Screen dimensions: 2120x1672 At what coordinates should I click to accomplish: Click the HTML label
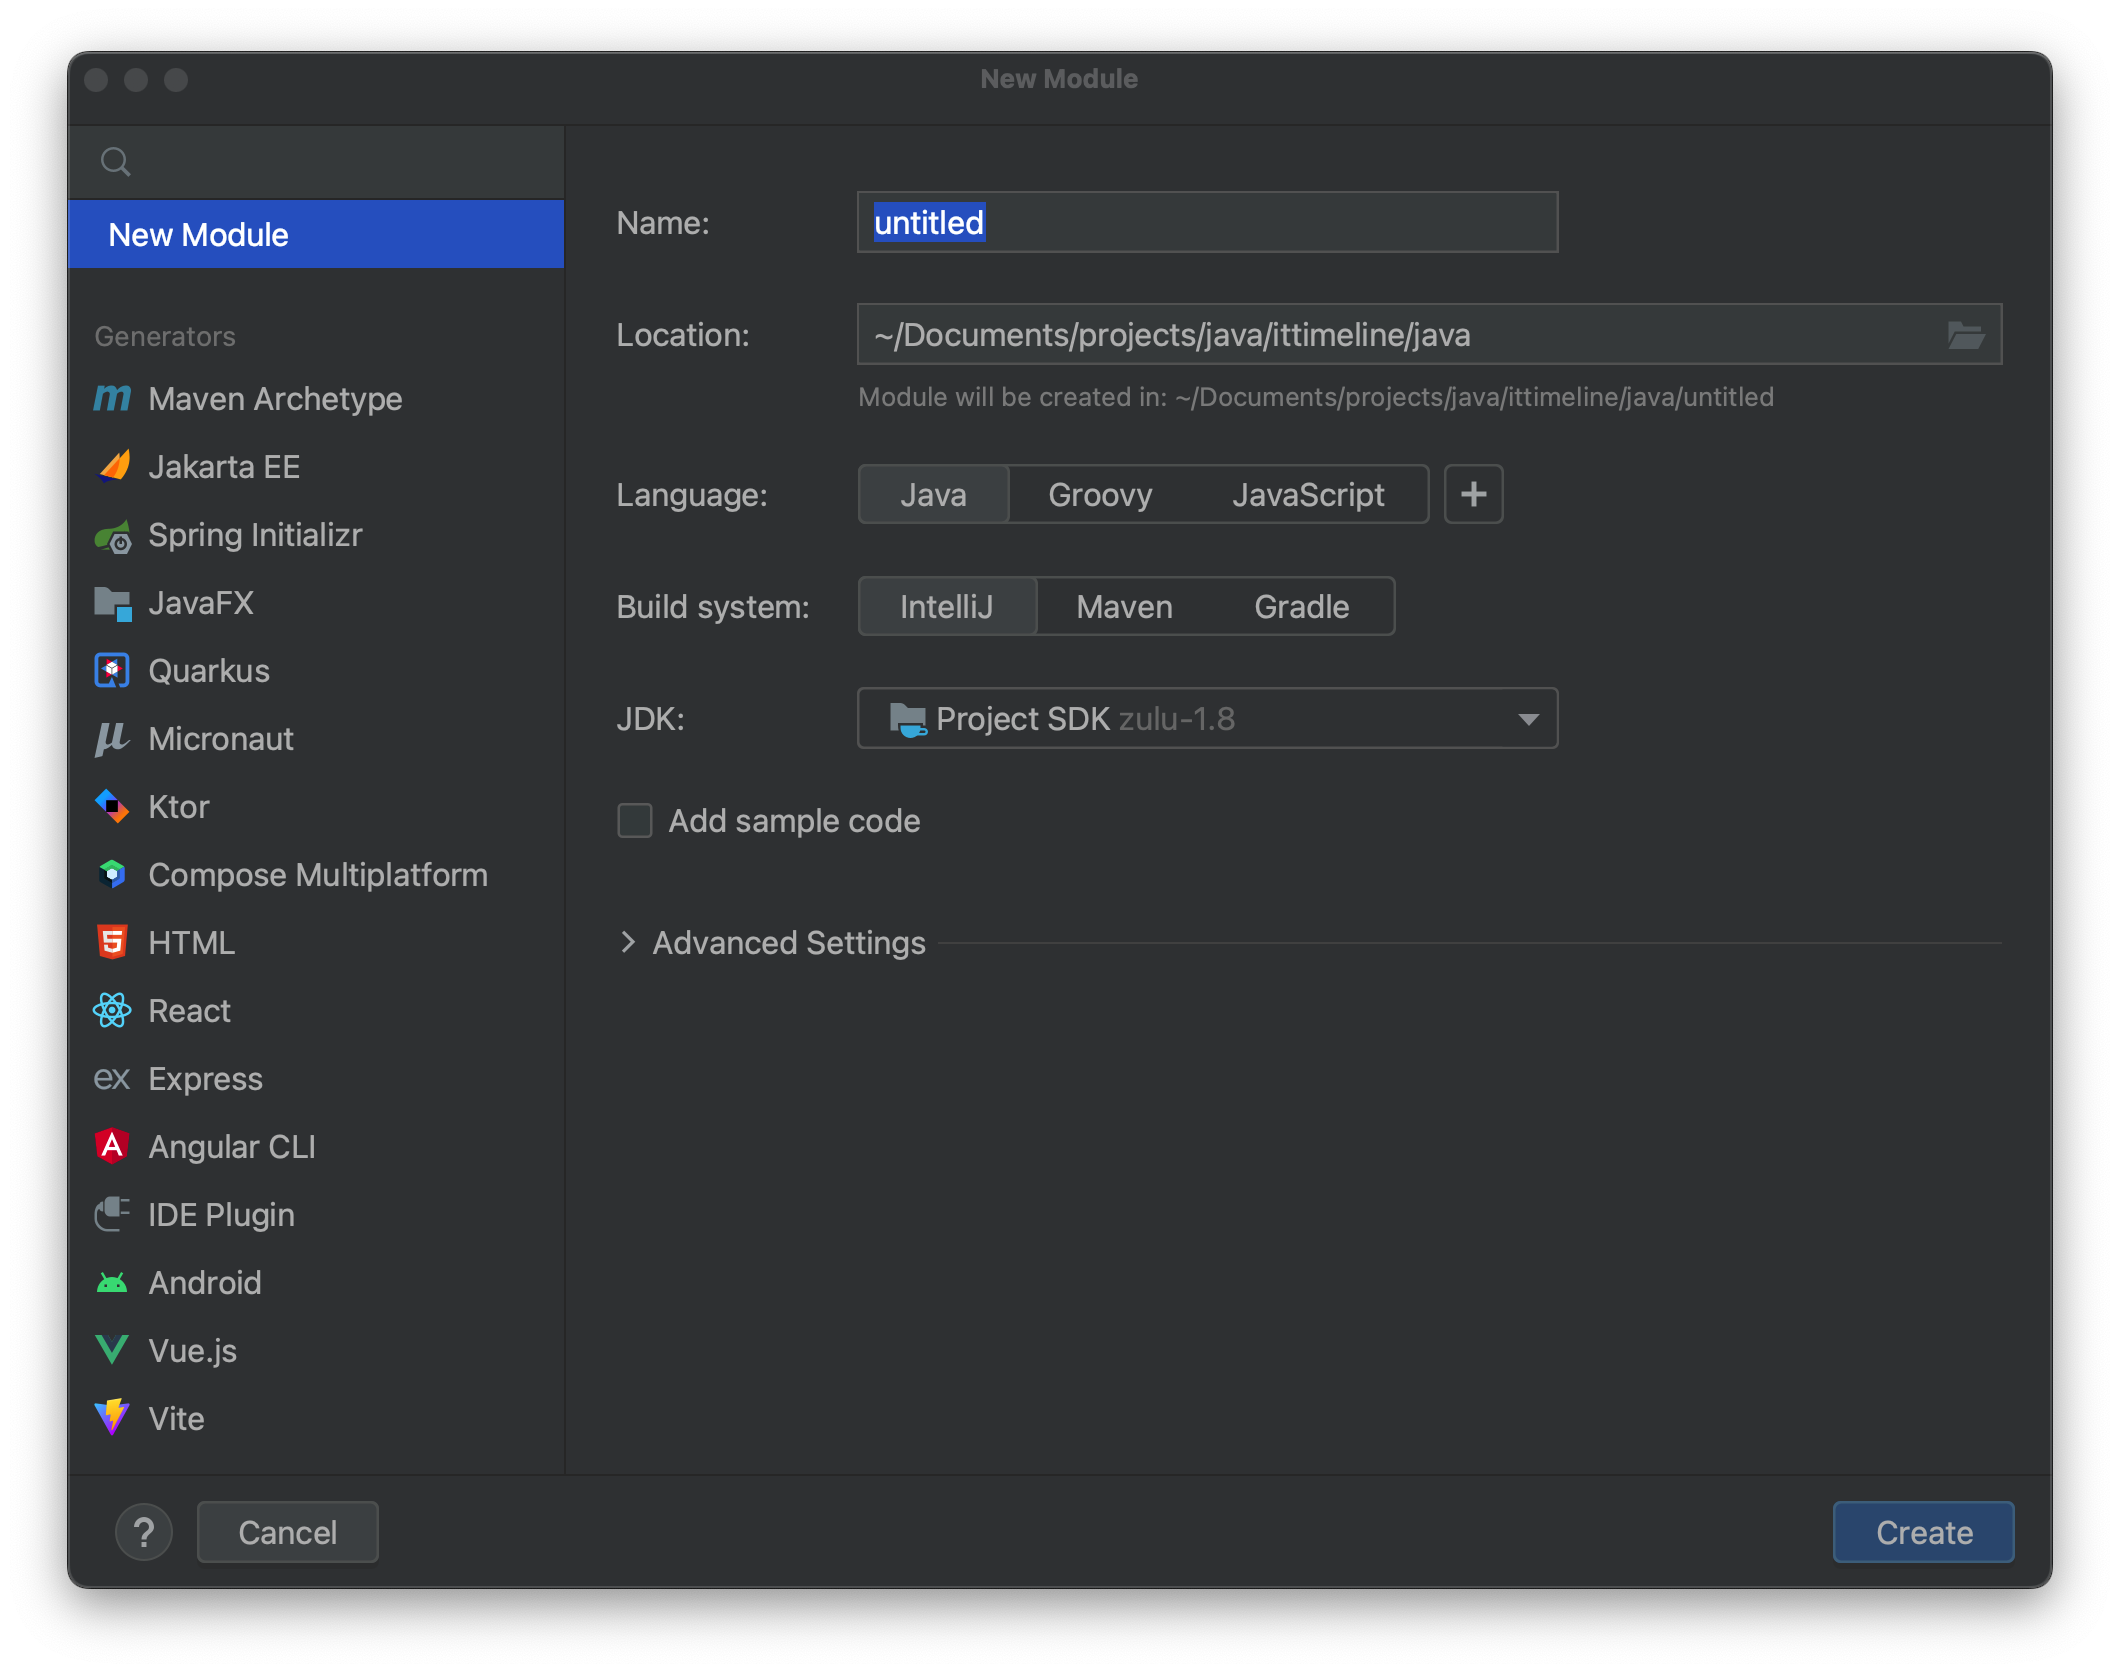(191, 943)
